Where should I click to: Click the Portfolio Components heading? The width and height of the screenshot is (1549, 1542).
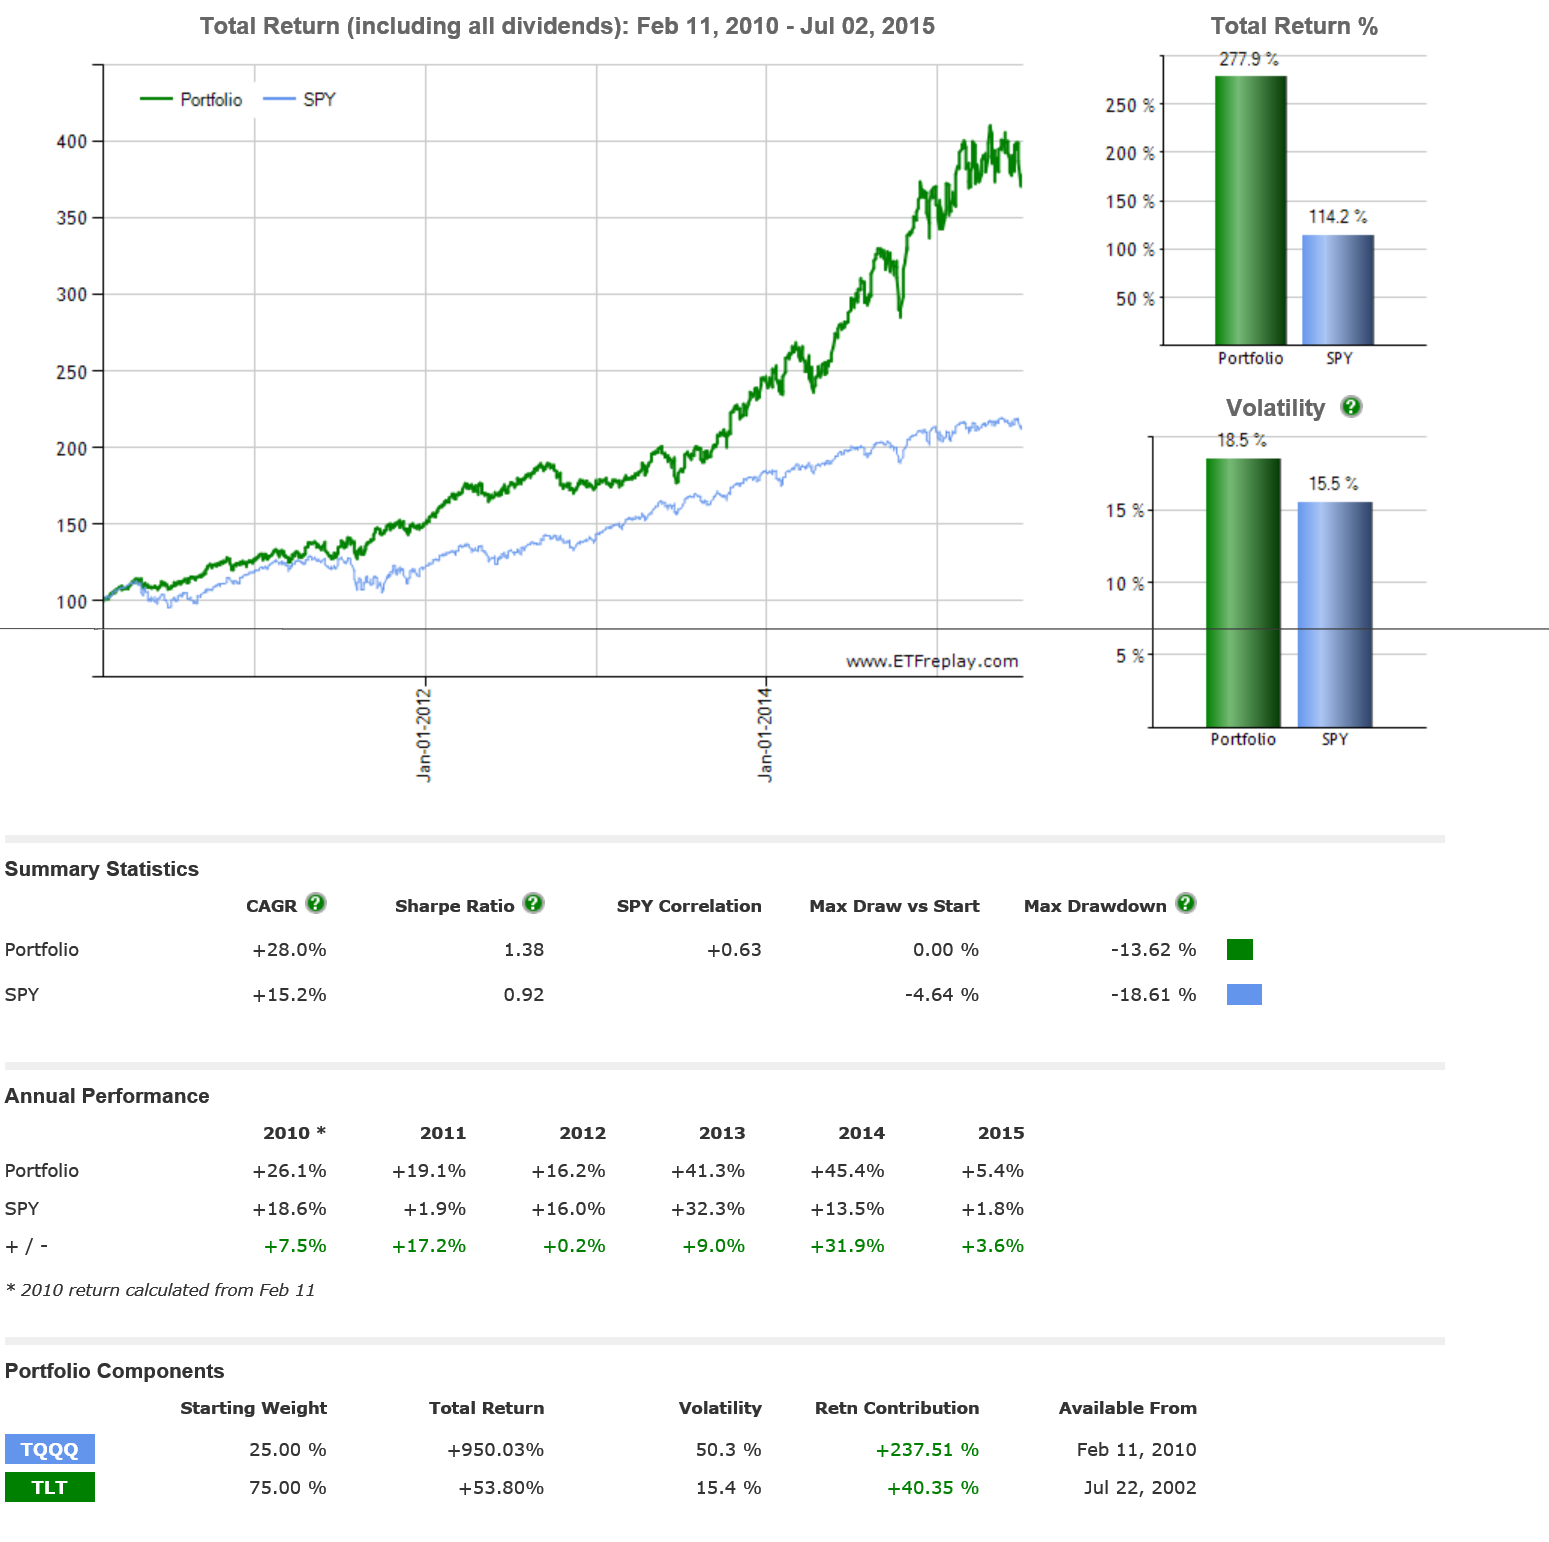[x=114, y=1371]
